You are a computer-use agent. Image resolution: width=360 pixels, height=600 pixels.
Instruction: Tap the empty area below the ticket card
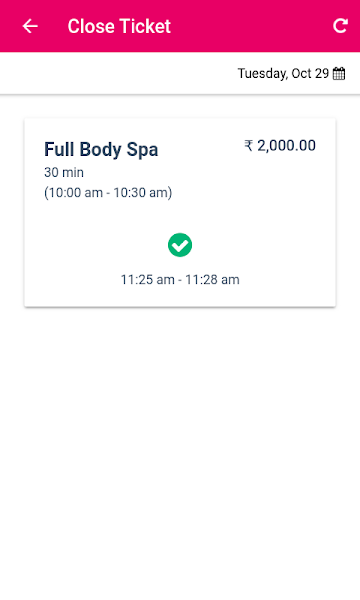180,452
